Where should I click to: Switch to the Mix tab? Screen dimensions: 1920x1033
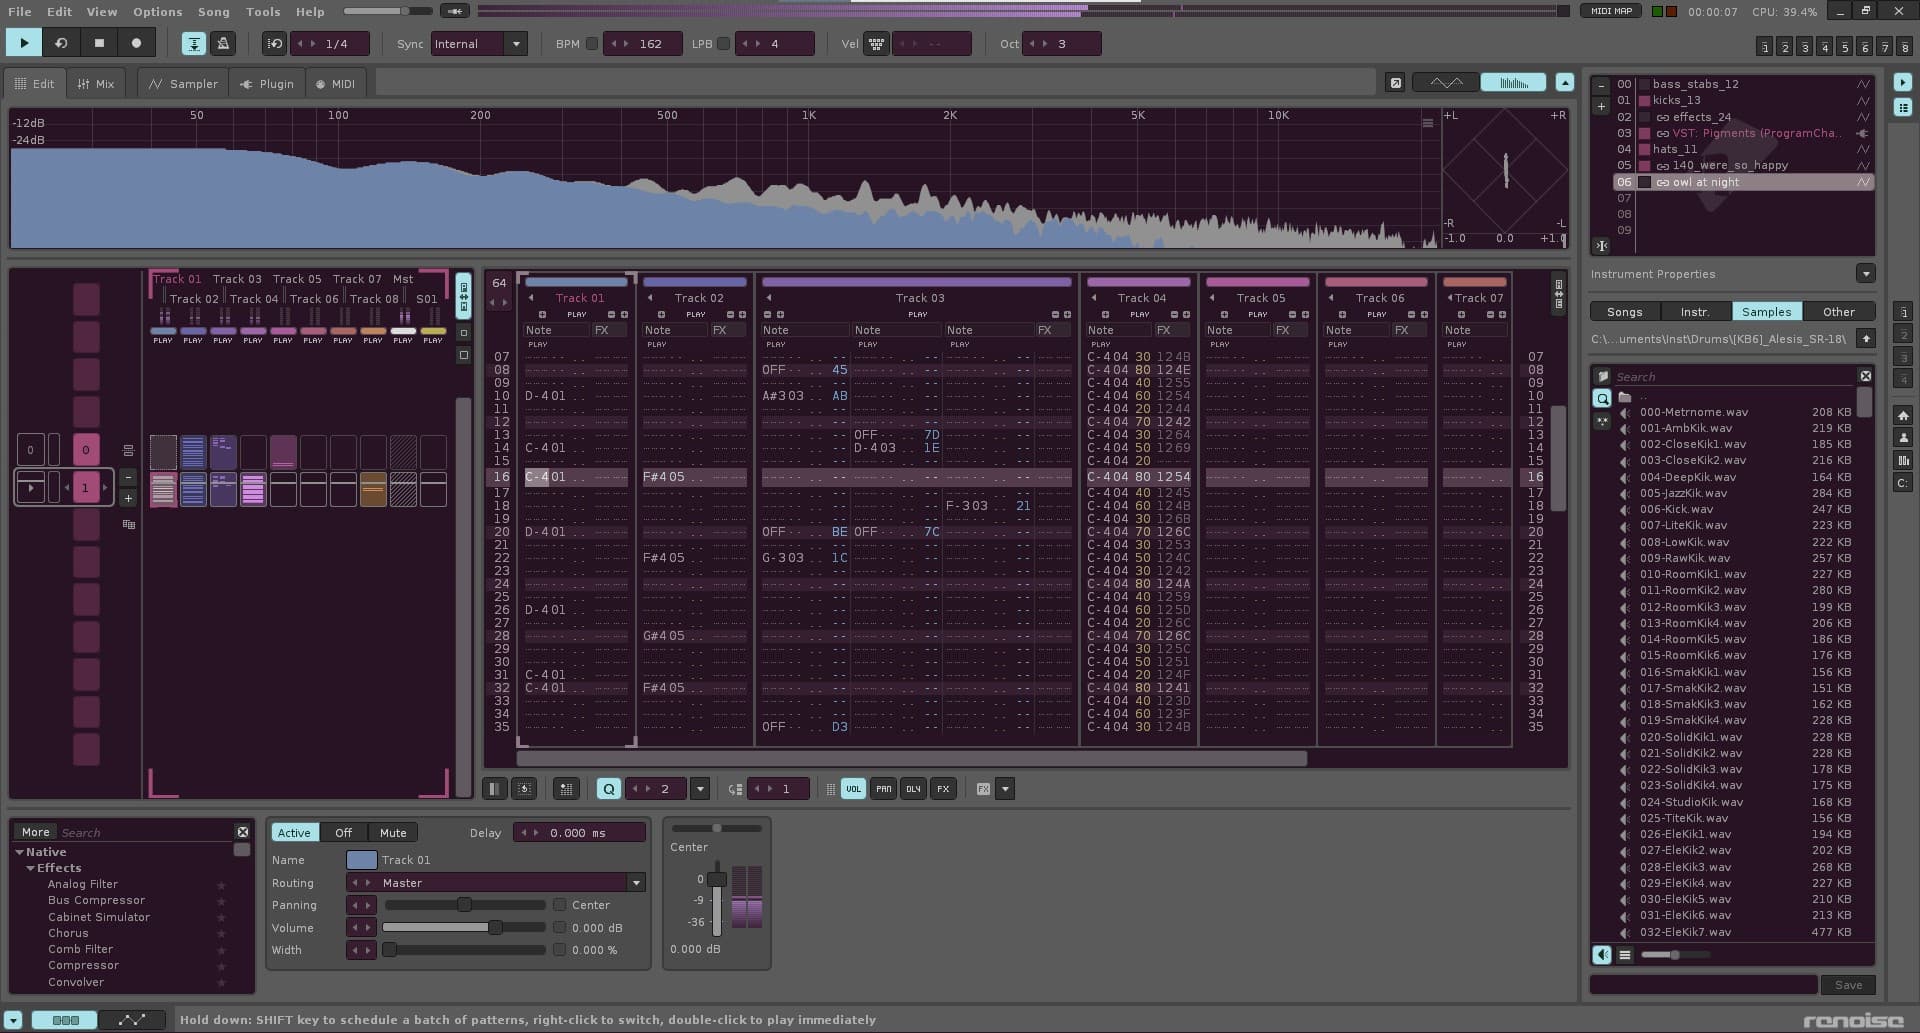pyautogui.click(x=96, y=84)
